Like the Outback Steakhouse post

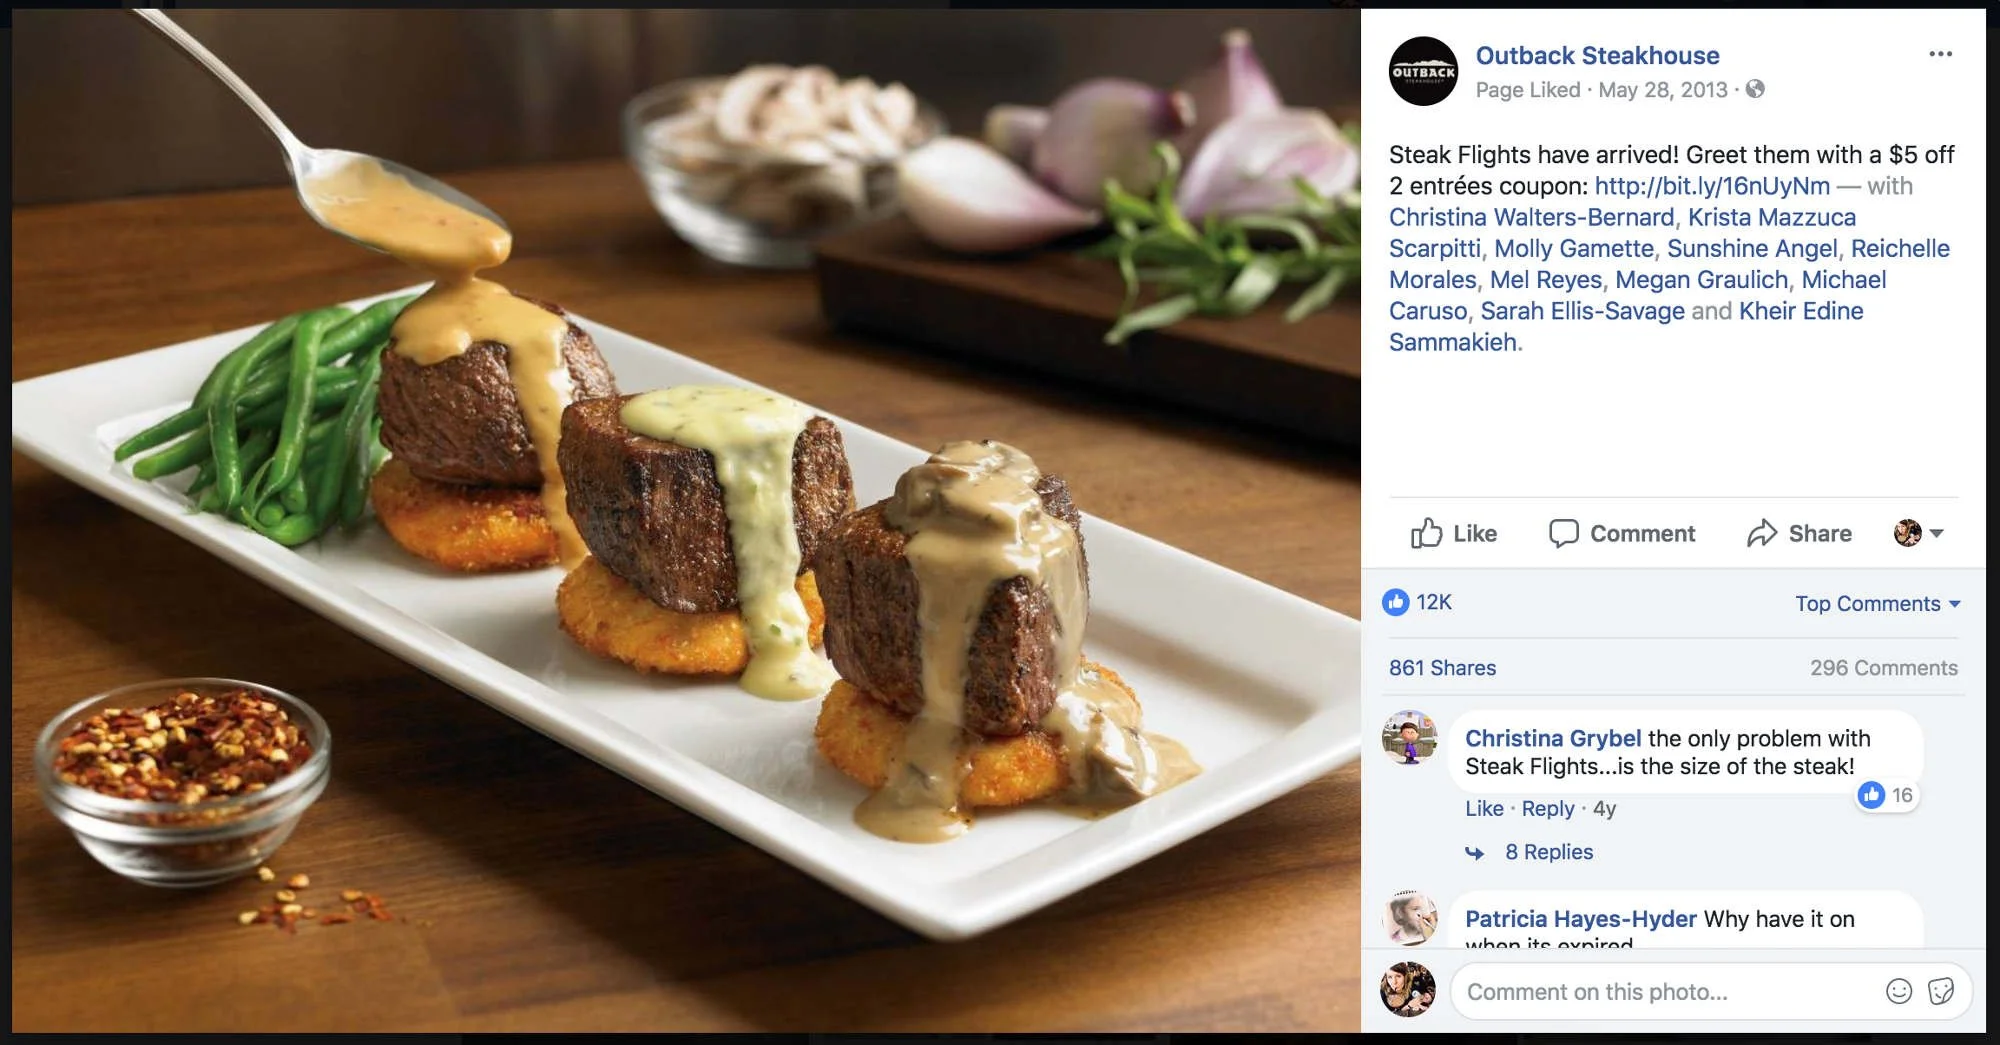[1453, 533]
